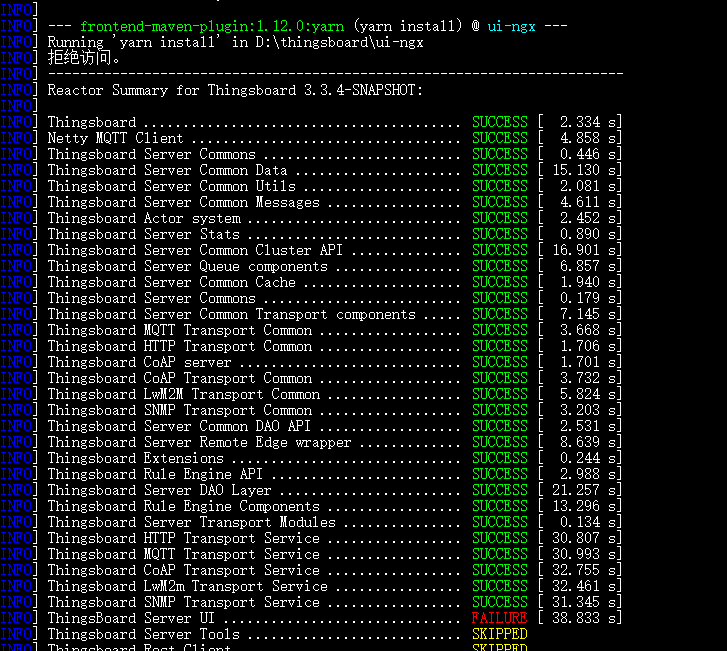This screenshot has width=727, height=651.
Task: Click 'Thingsboard Server Transport Modules' row text
Action: point(191,522)
